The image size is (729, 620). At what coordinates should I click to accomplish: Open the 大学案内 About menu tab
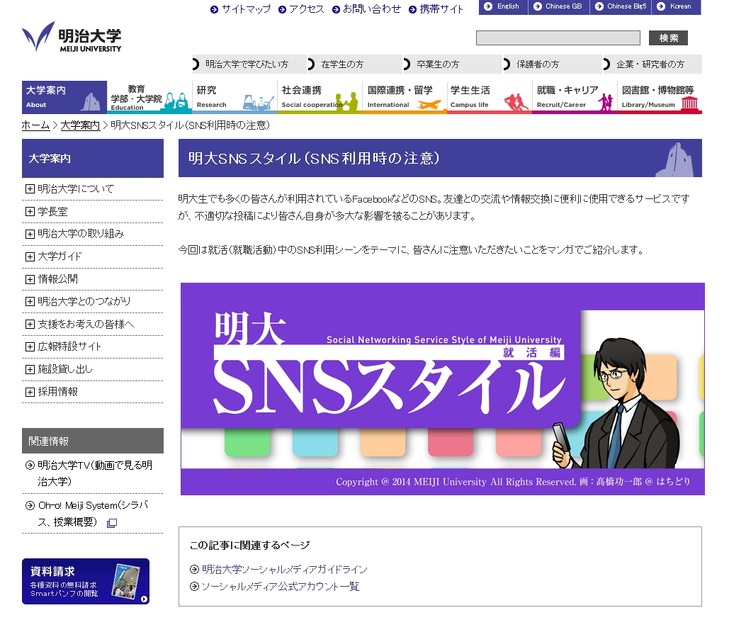pos(64,97)
